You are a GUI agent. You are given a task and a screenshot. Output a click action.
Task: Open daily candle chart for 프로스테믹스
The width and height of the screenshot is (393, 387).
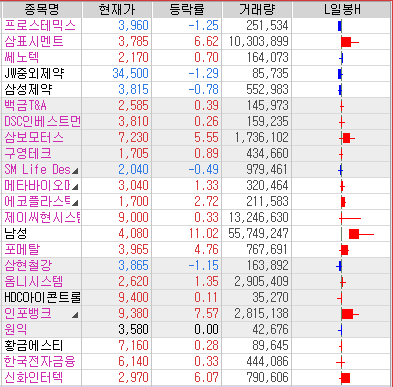(340, 26)
